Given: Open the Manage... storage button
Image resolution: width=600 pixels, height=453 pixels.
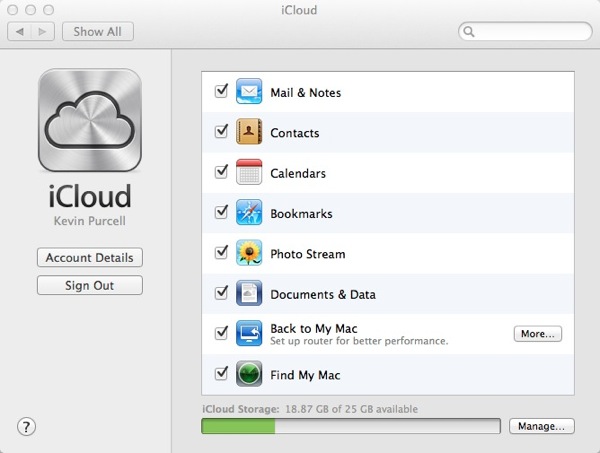Looking at the screenshot, I should [x=541, y=426].
